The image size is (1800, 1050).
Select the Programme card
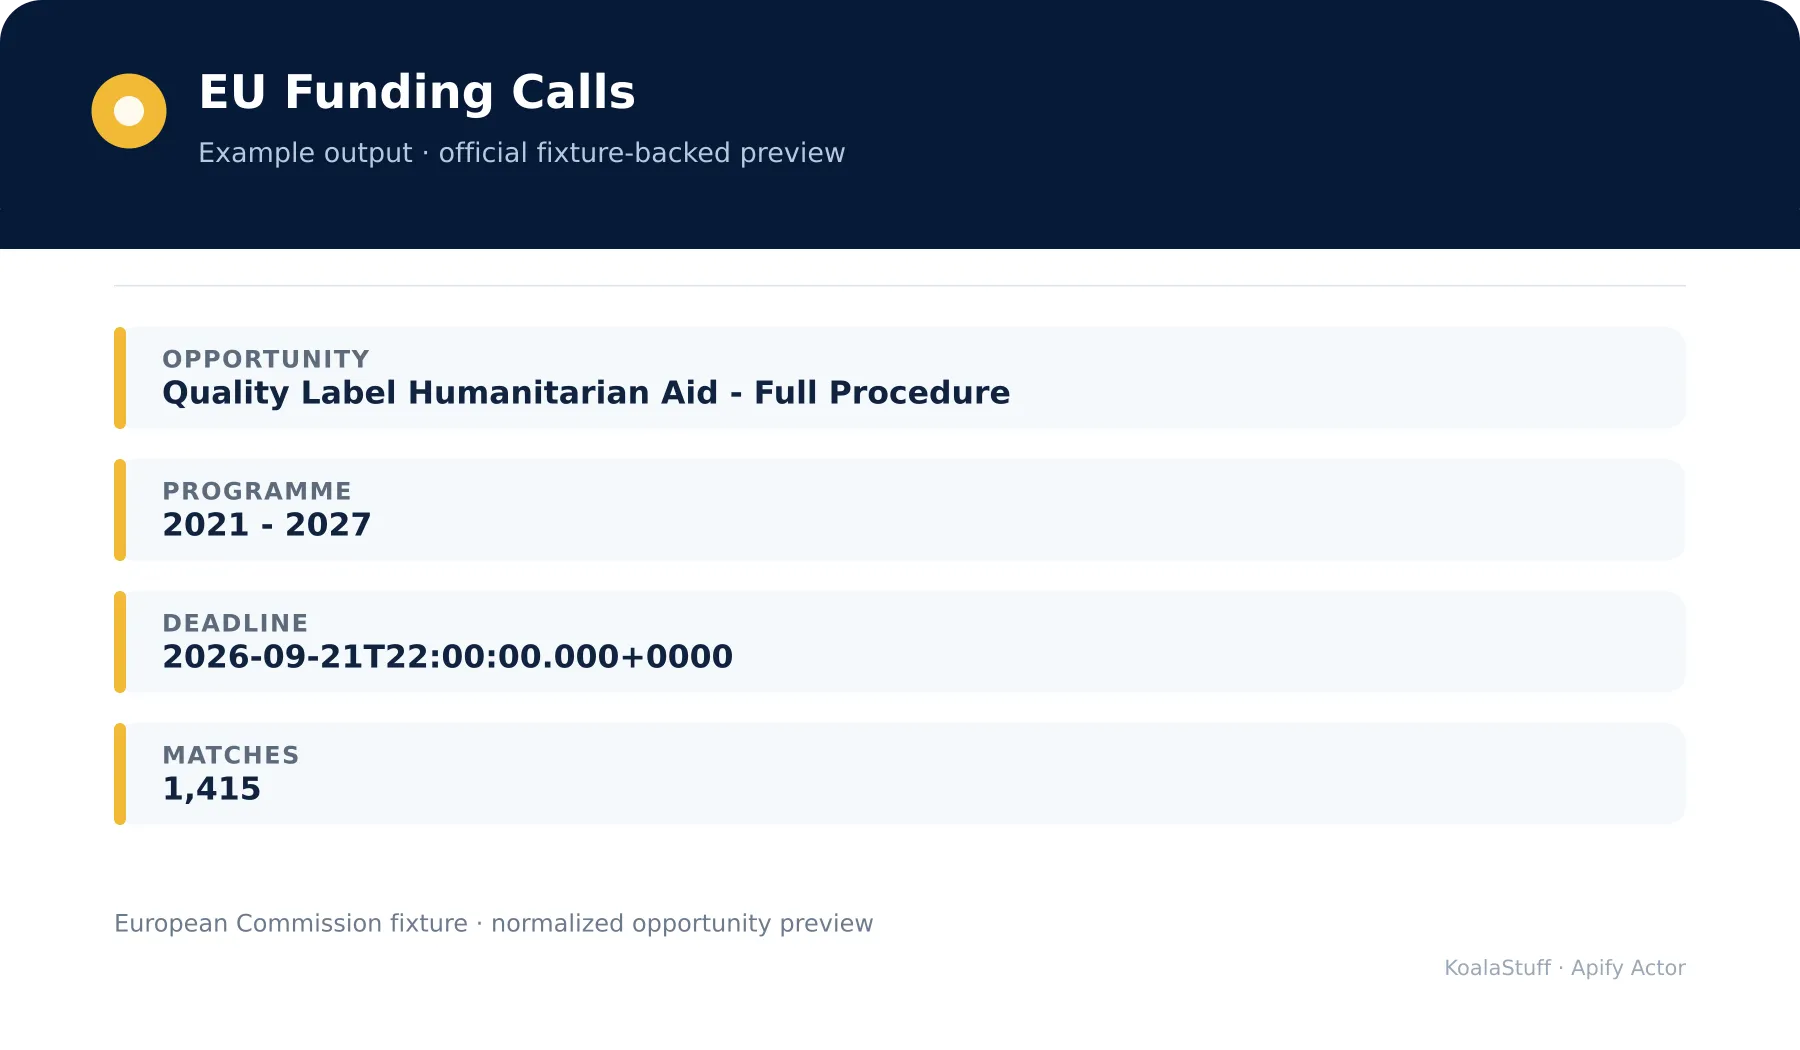coord(900,510)
